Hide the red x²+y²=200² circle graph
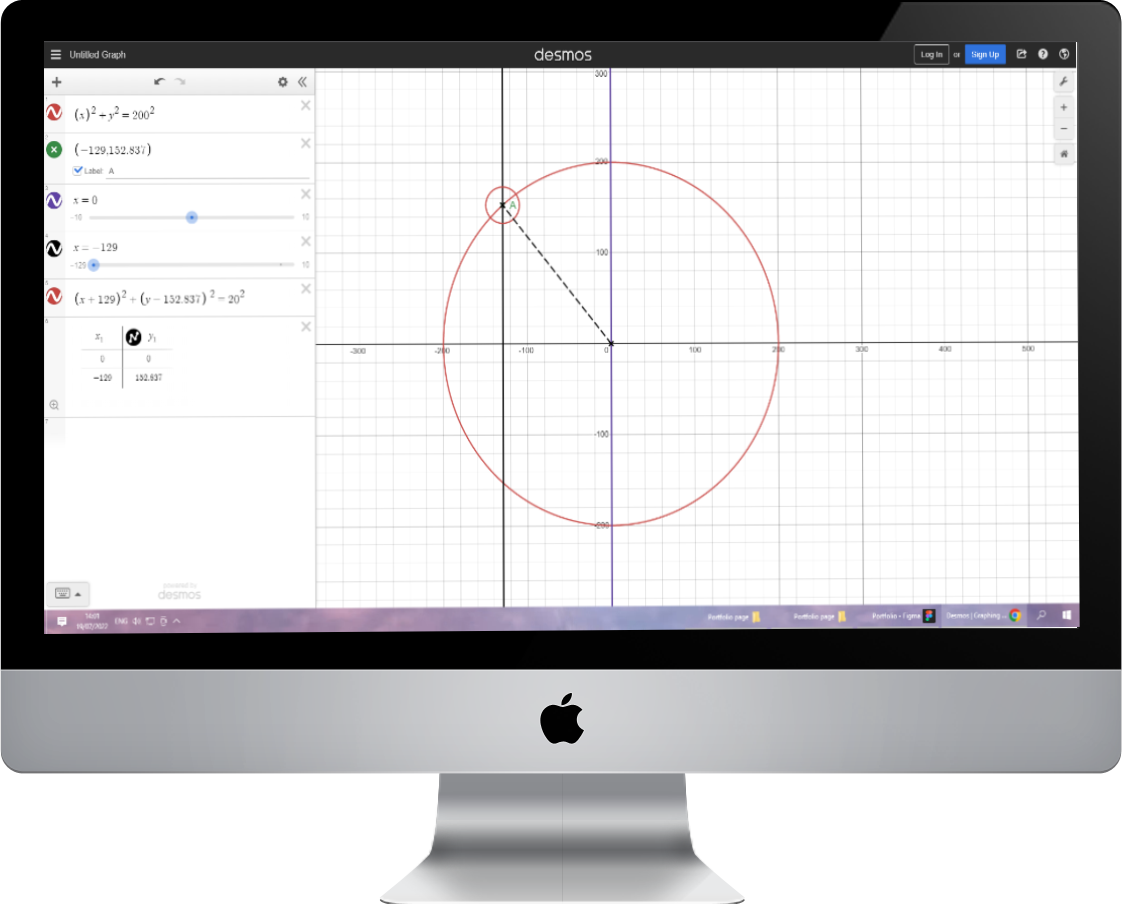1122x904 pixels. [54, 113]
